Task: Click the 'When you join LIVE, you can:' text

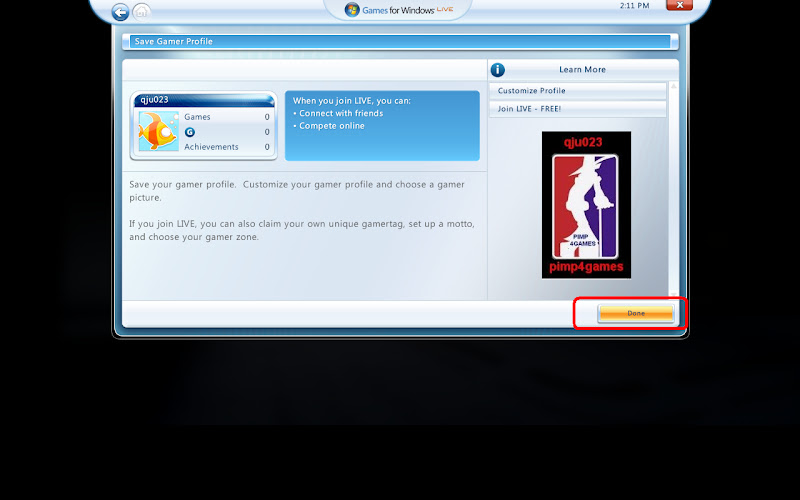Action: click(x=352, y=101)
